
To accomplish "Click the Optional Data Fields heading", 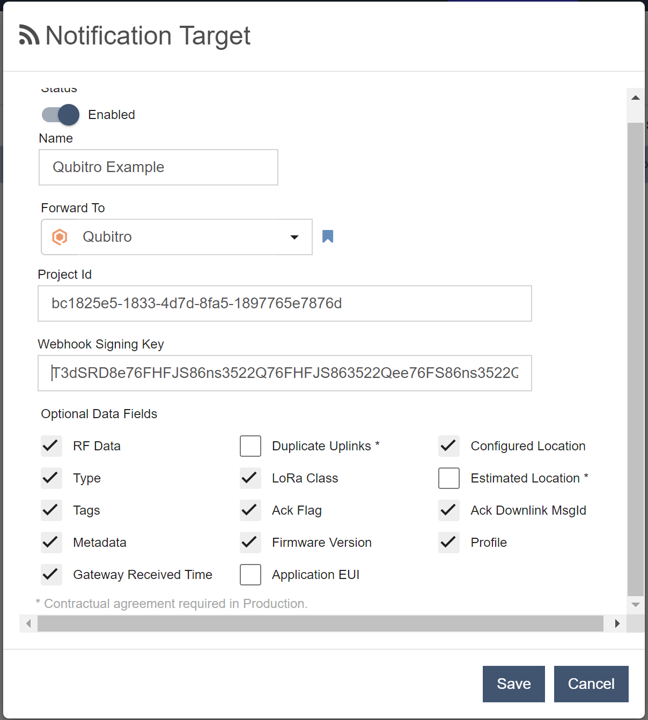I will tap(99, 414).
